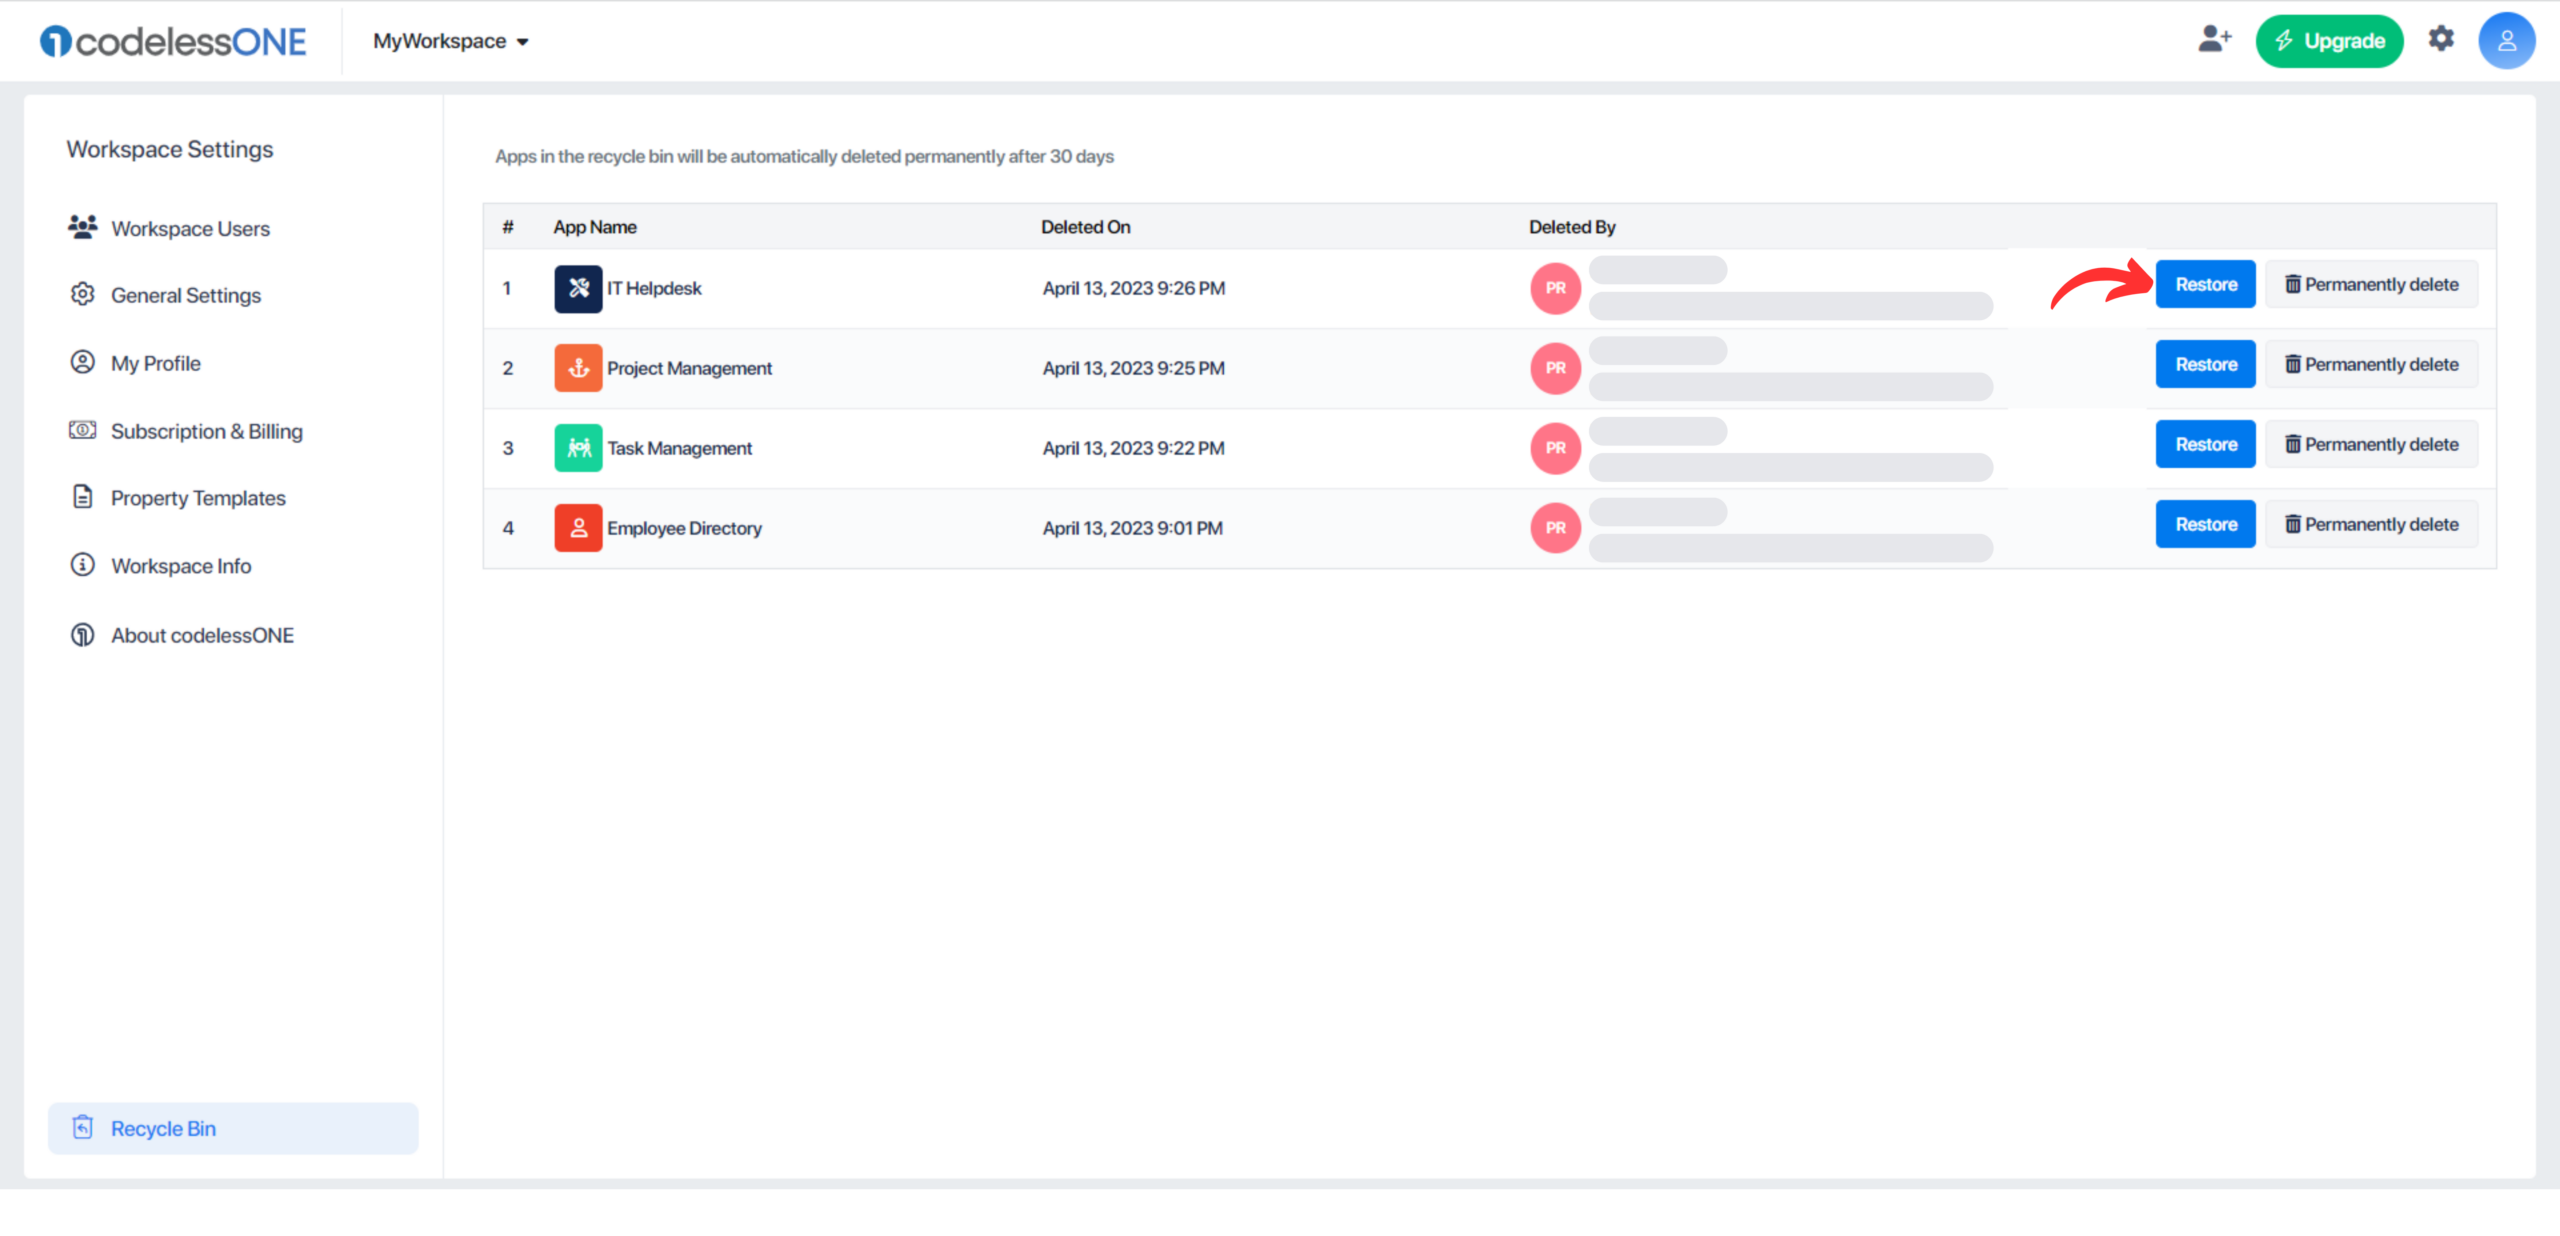The height and width of the screenshot is (1236, 2560).
Task: Click the Property Templates document icon
Action: click(x=83, y=497)
